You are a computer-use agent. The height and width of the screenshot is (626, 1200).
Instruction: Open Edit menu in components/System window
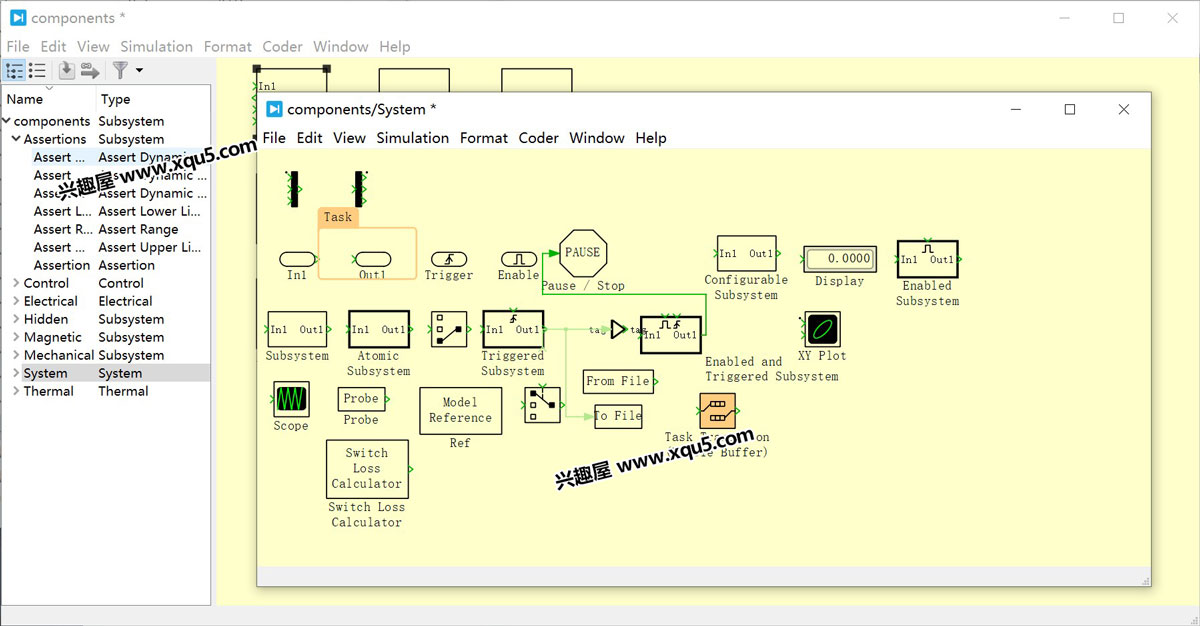(x=309, y=138)
